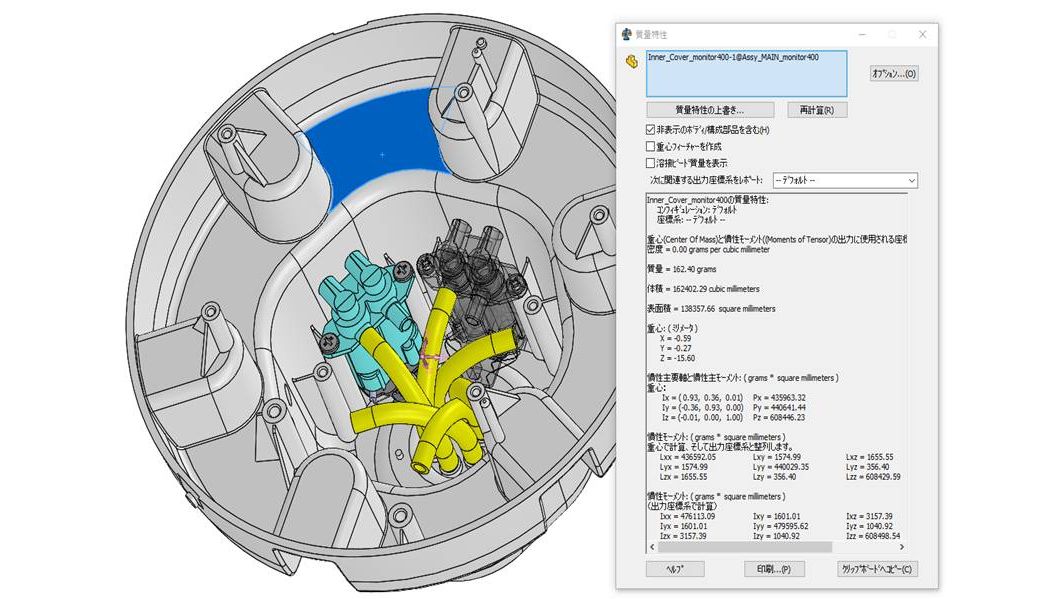The image size is (1064, 599).
Task: Click the 再計算(R) recalculate button
Action: tap(816, 110)
